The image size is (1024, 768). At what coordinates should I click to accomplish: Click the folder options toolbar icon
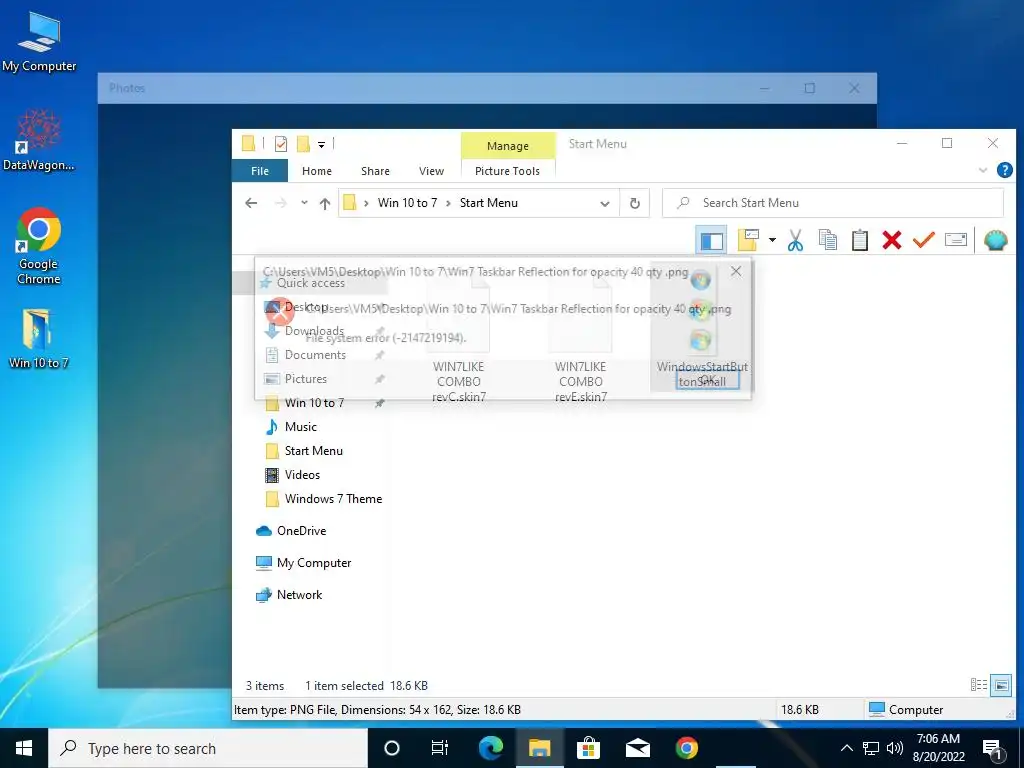[x=748, y=240]
